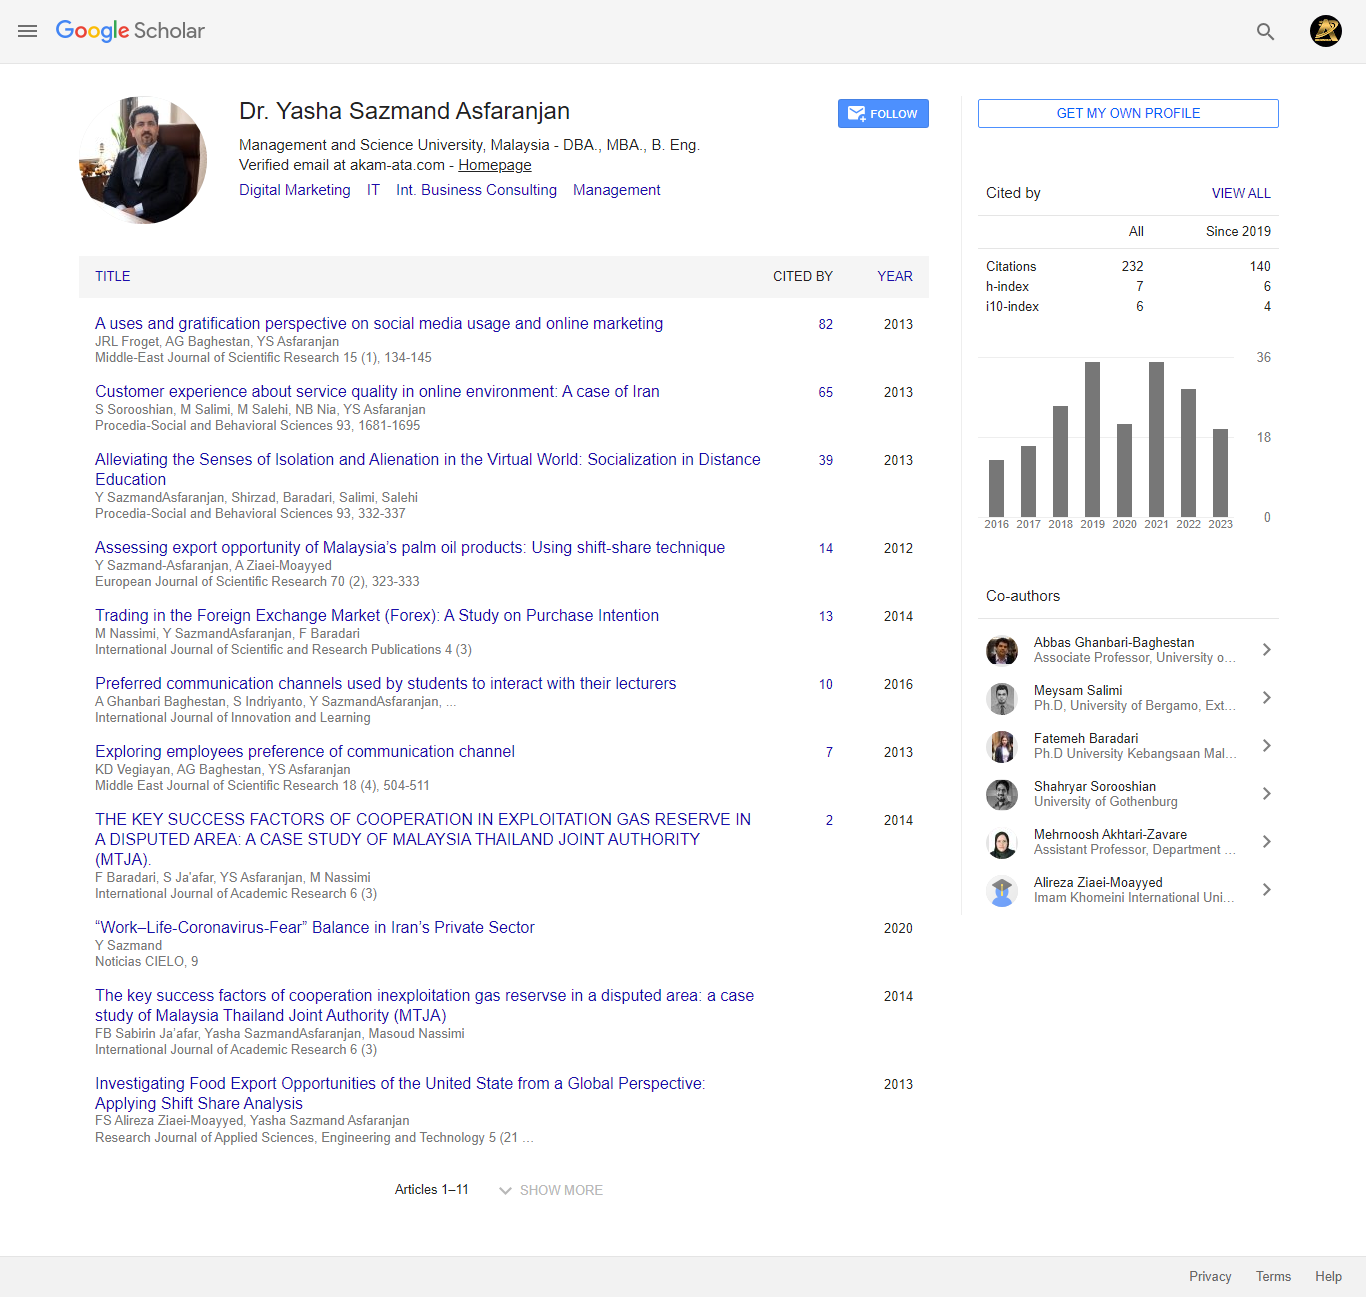Click Meysam Salimi avatar photo
This screenshot has width=1366, height=1297.
pyautogui.click(x=1002, y=698)
